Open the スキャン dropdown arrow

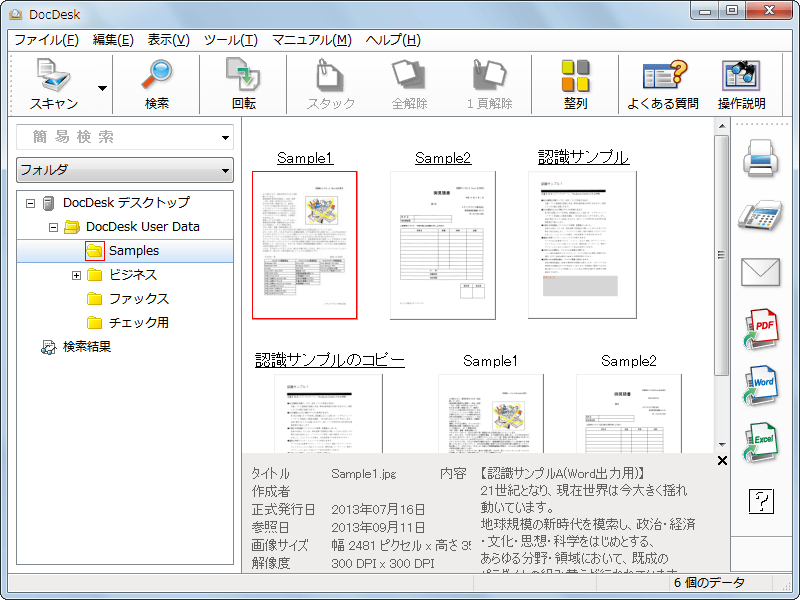103,88
